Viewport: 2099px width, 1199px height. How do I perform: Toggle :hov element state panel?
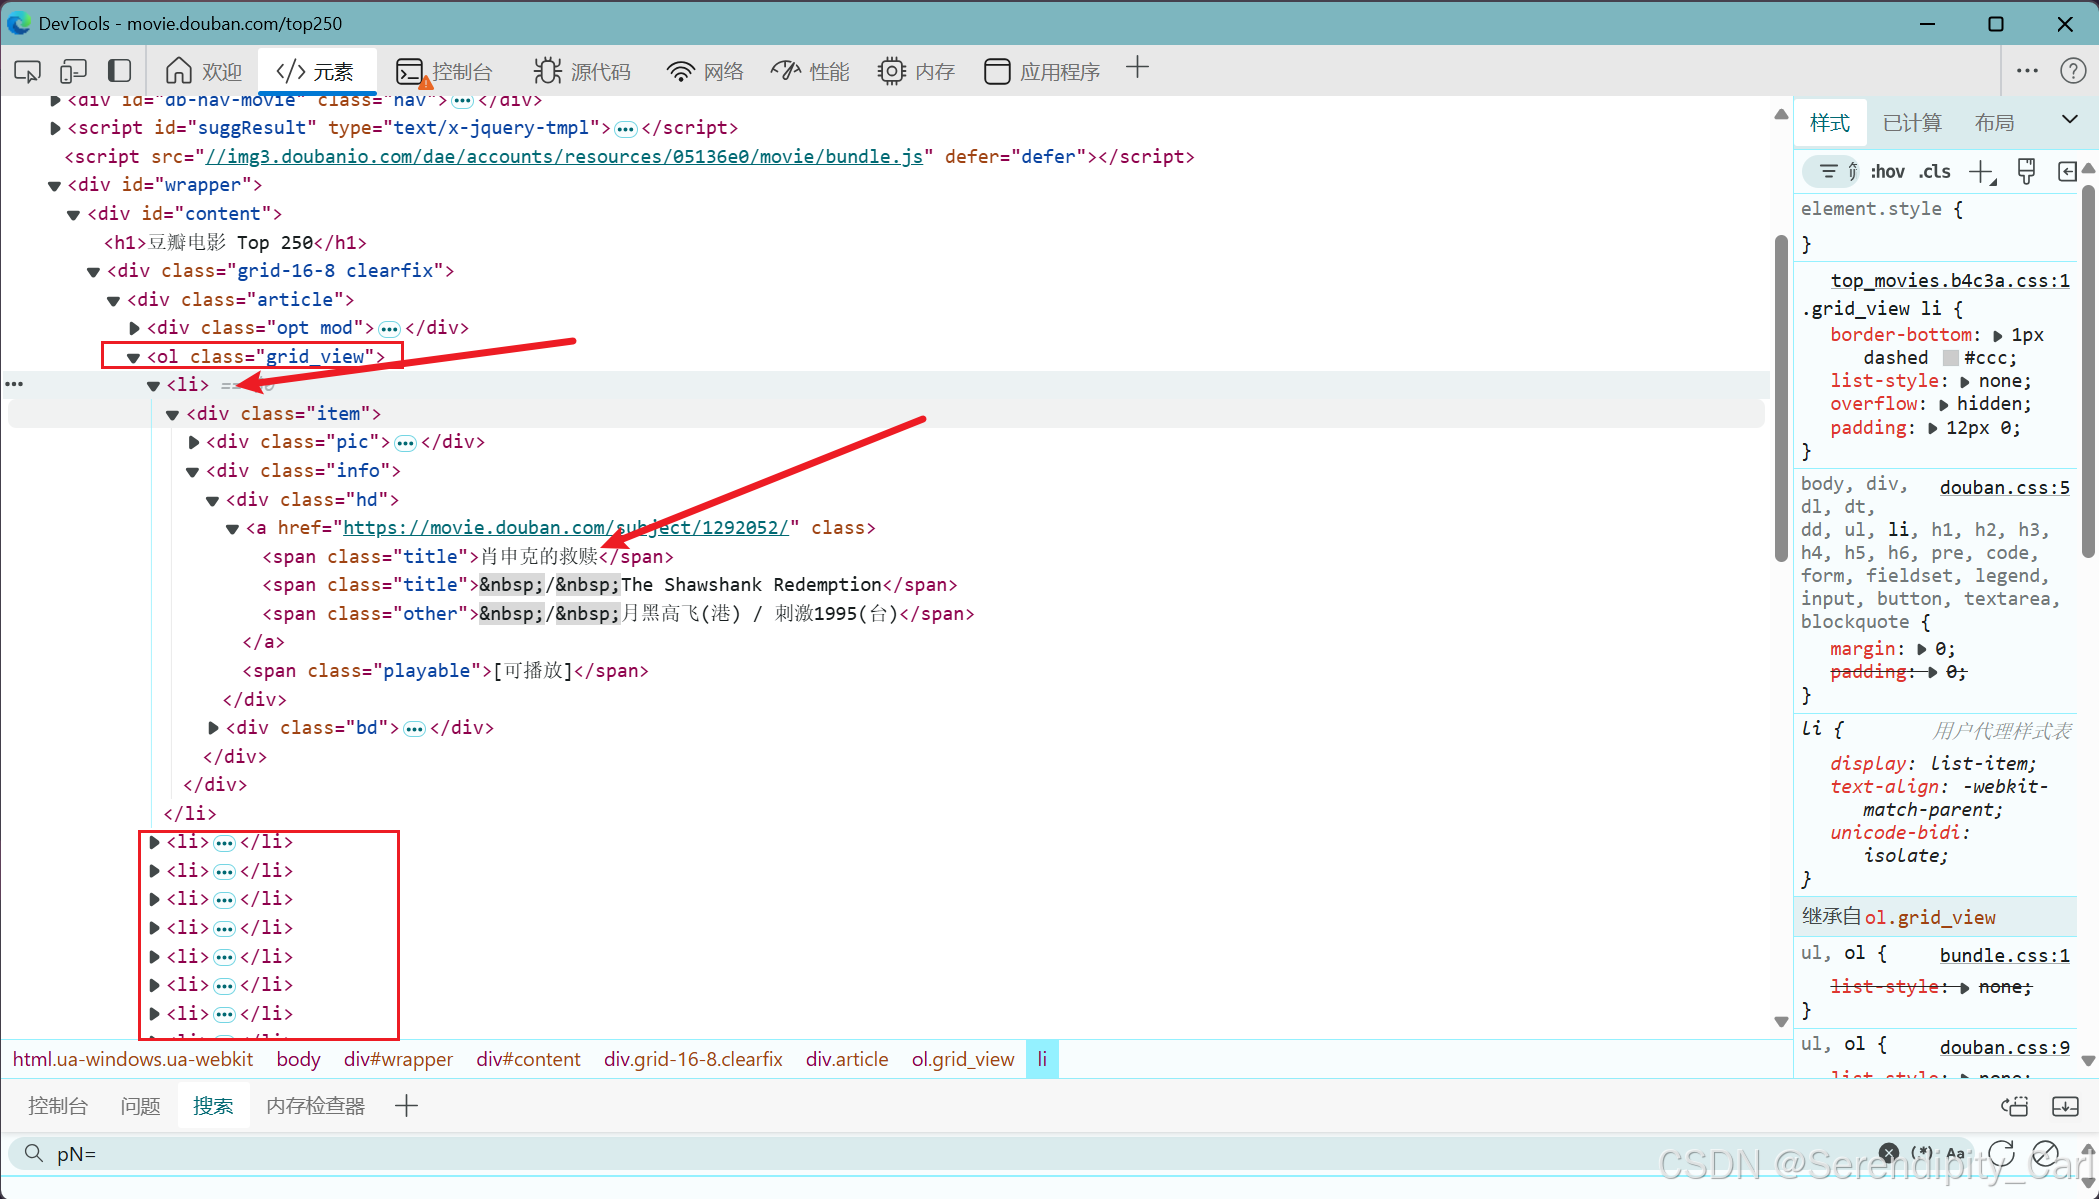1887,172
